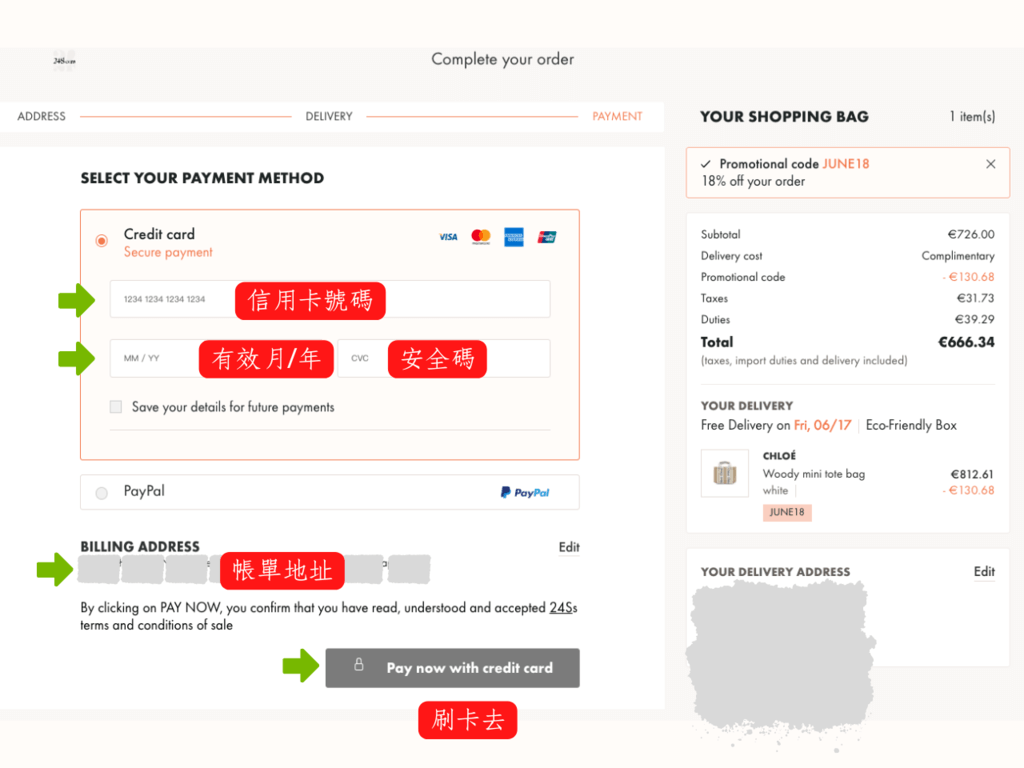Viewport: 1024px width, 768px height.
Task: Go back to the ADDRESS step
Action: point(41,116)
